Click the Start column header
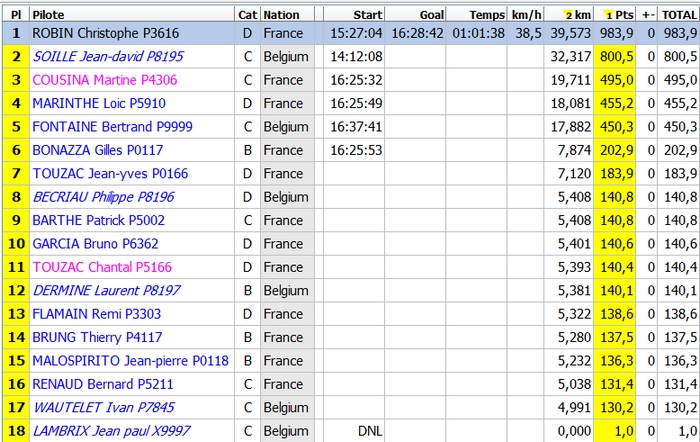The image size is (700, 442). point(367,15)
